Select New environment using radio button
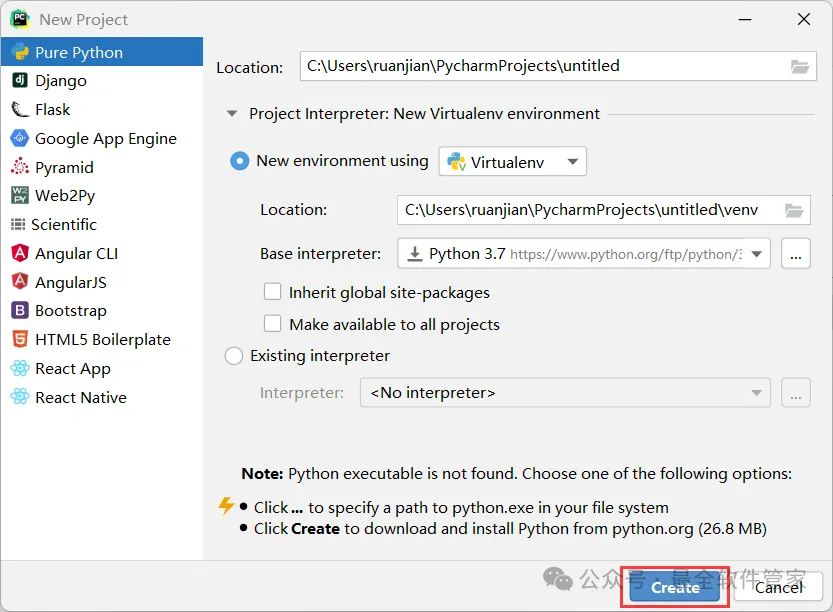833x612 pixels. [240, 161]
